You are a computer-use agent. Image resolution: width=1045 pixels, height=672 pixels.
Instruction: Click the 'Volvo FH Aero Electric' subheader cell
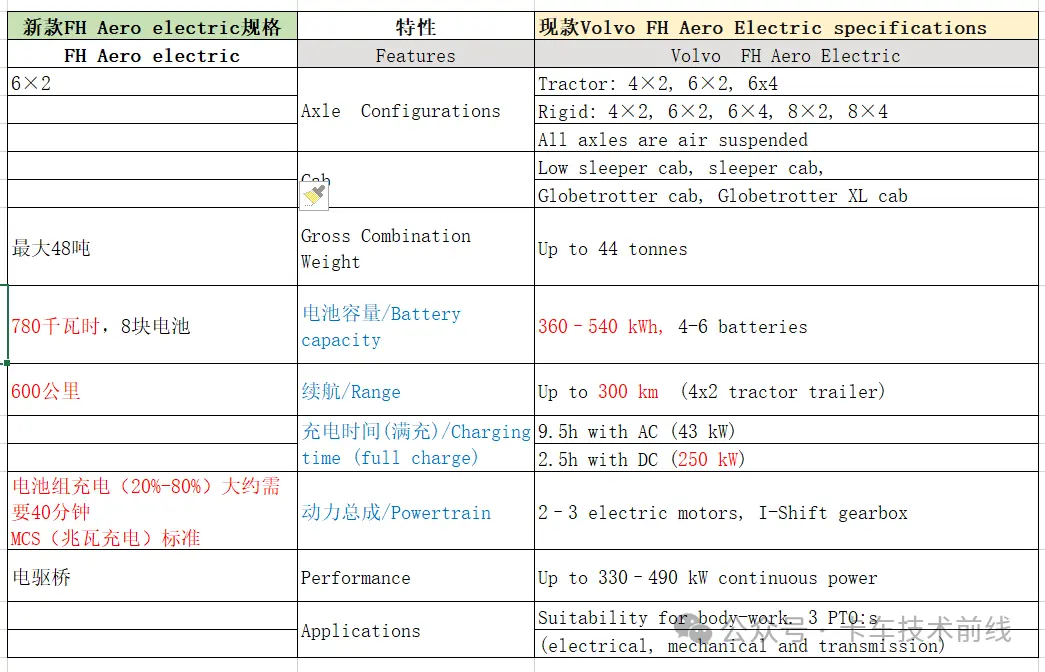pyautogui.click(x=786, y=55)
